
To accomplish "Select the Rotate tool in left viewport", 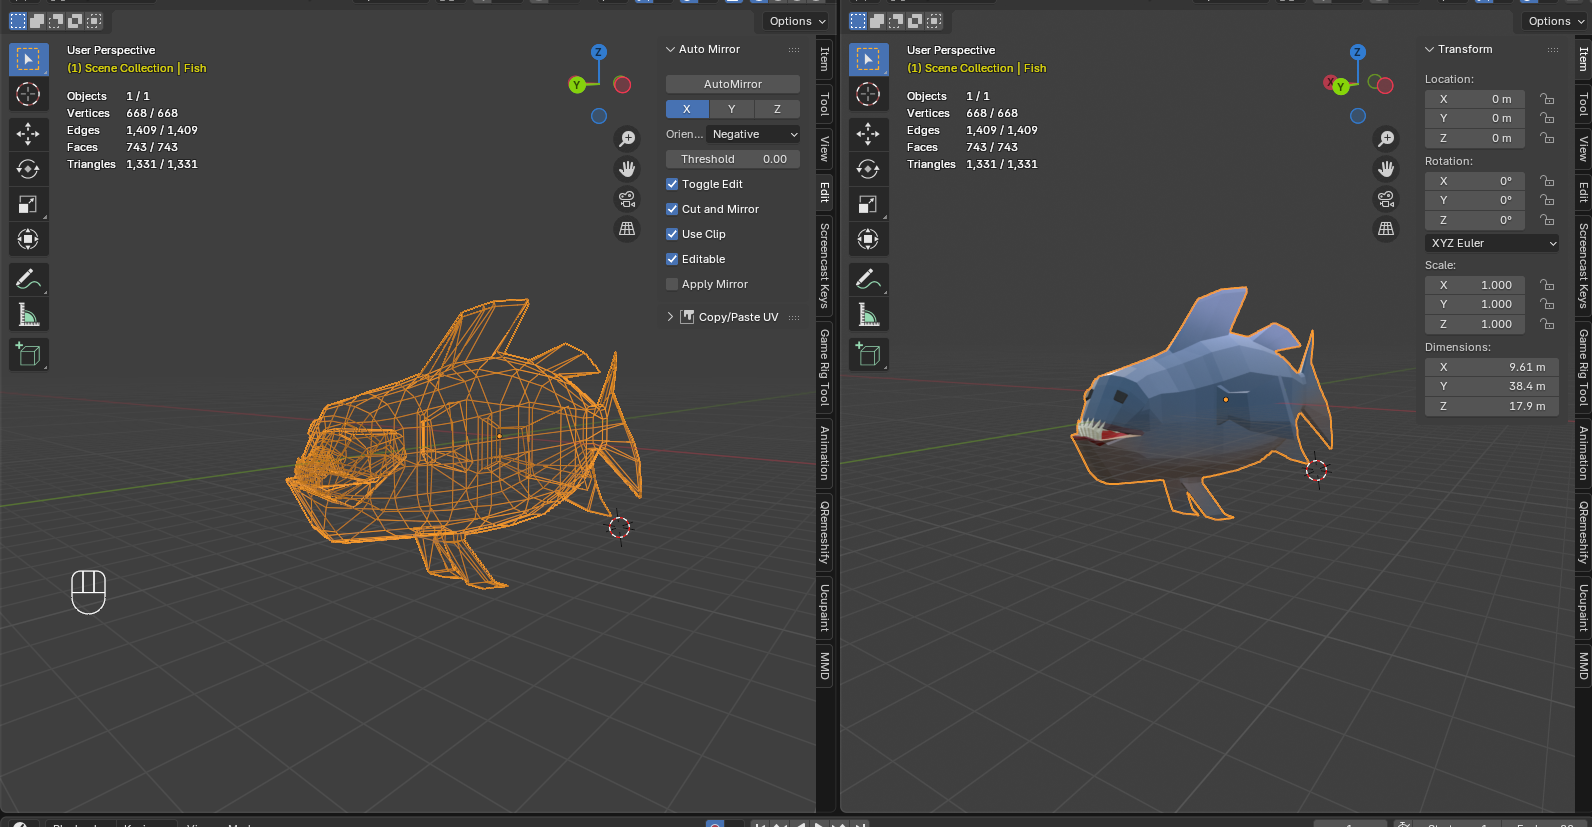I will pyautogui.click(x=28, y=169).
